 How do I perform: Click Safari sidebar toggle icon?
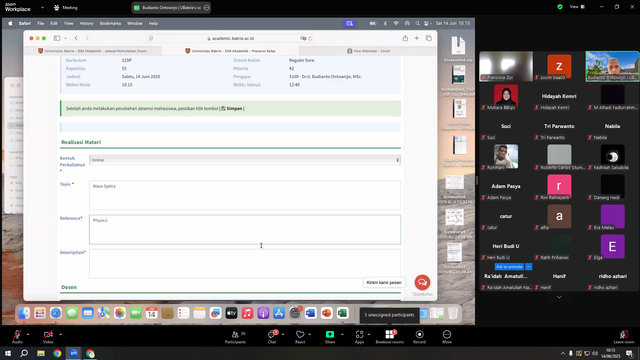(x=57, y=38)
